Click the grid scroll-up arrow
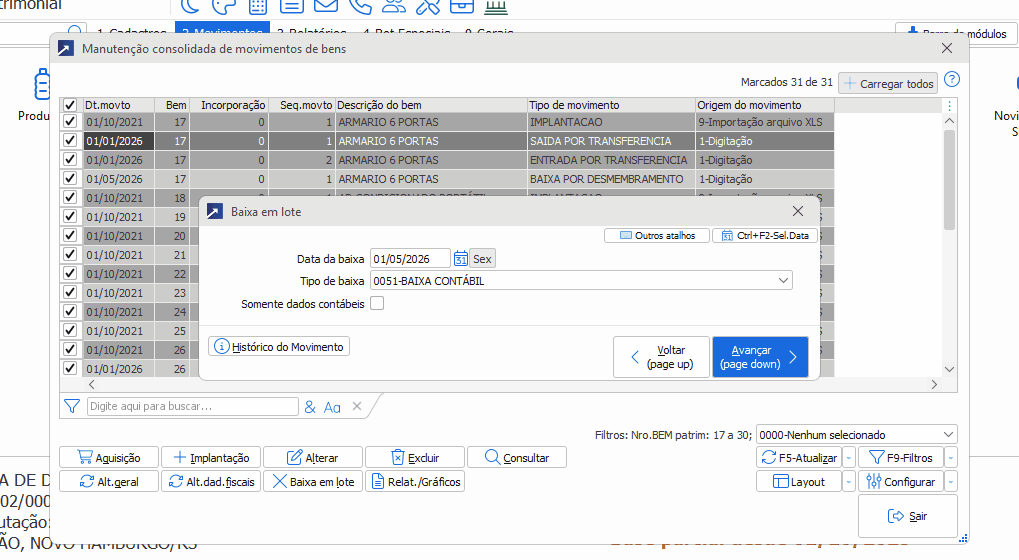This screenshot has height=560, width=1019. 949,121
